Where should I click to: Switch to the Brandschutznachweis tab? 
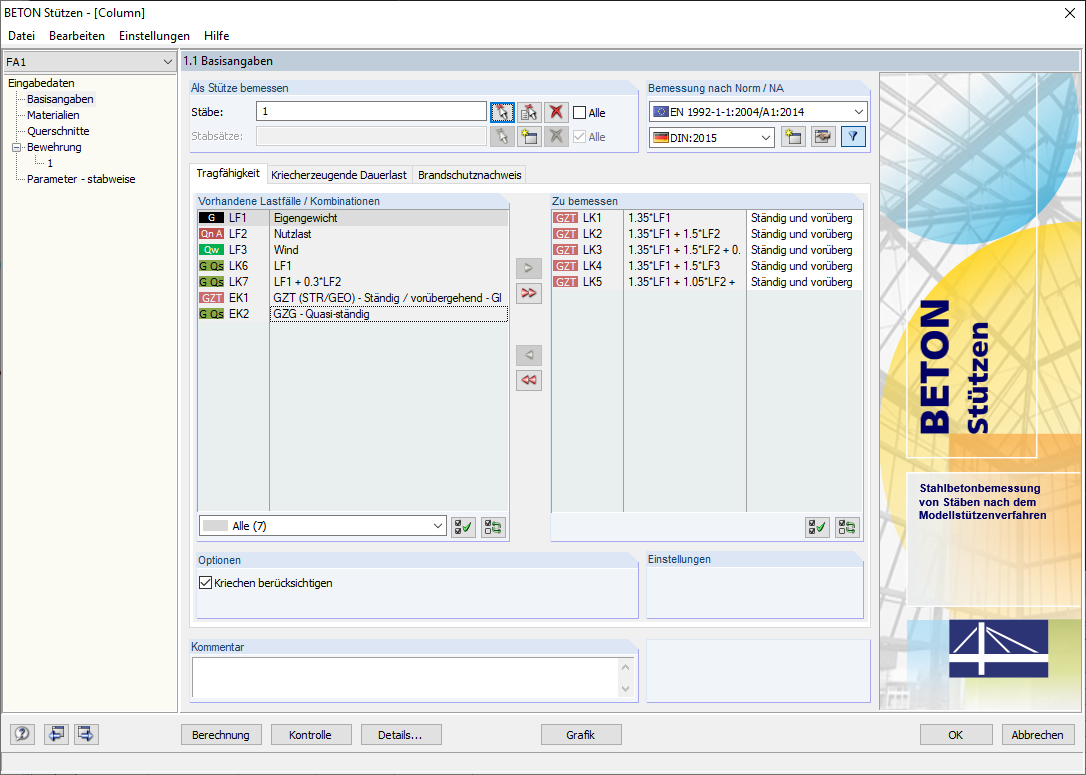[x=470, y=174]
